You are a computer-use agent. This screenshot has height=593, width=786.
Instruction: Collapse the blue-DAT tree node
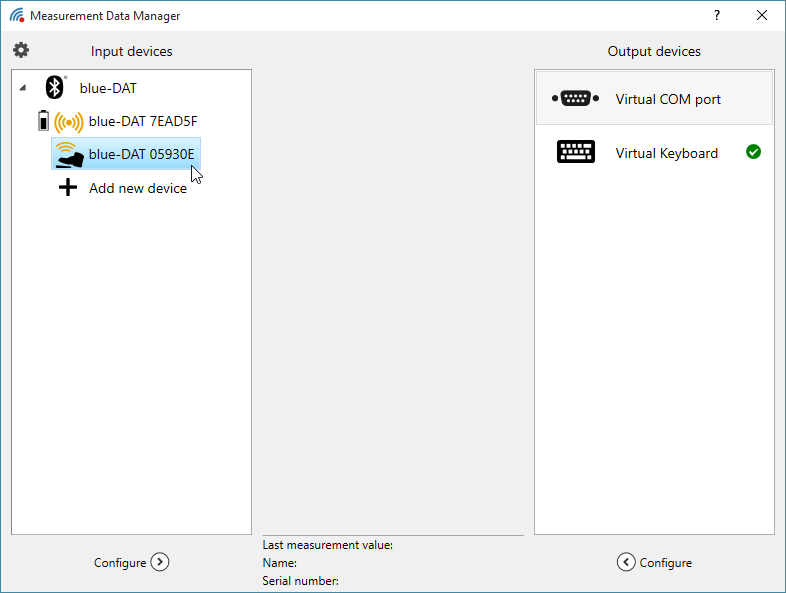click(23, 88)
